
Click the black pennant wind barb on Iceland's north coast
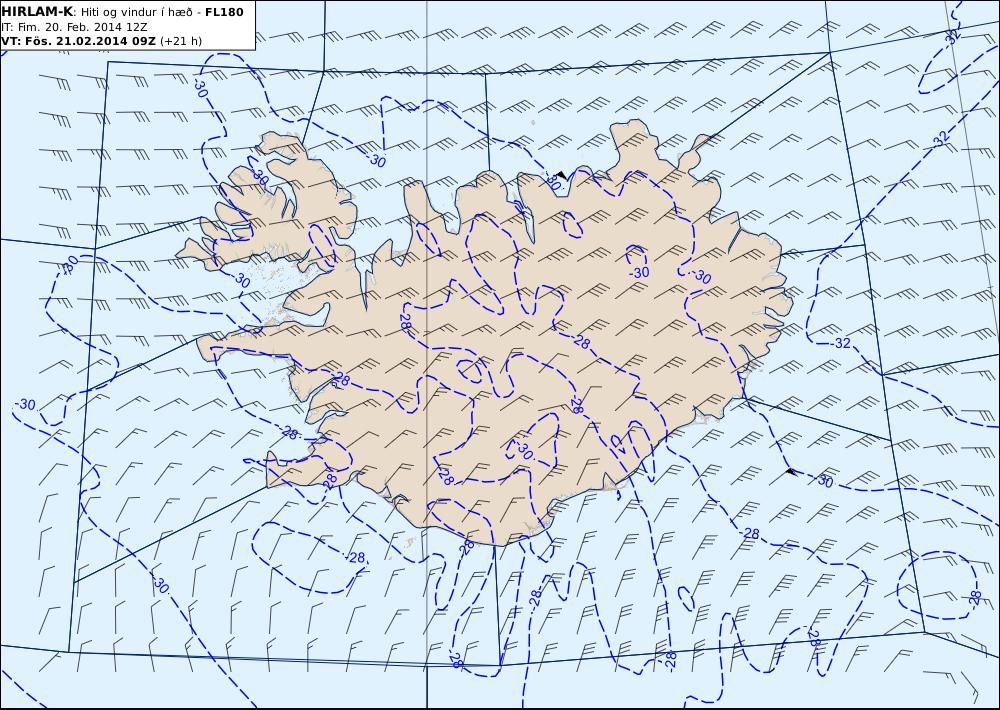click(x=561, y=174)
